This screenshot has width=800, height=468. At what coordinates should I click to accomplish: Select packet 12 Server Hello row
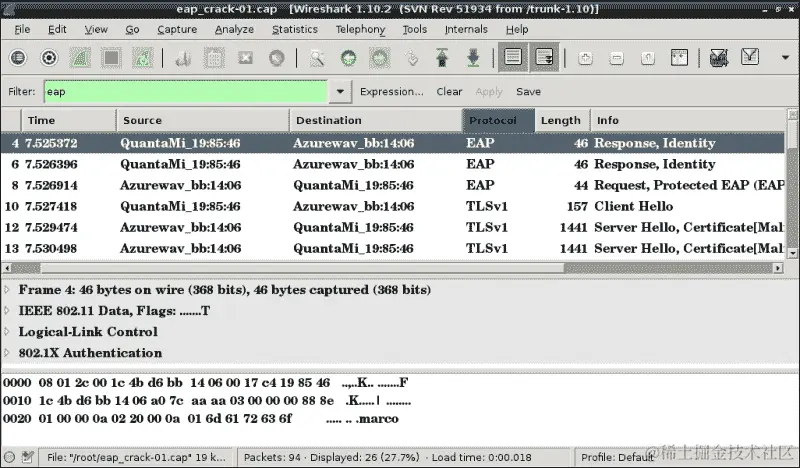point(393,228)
